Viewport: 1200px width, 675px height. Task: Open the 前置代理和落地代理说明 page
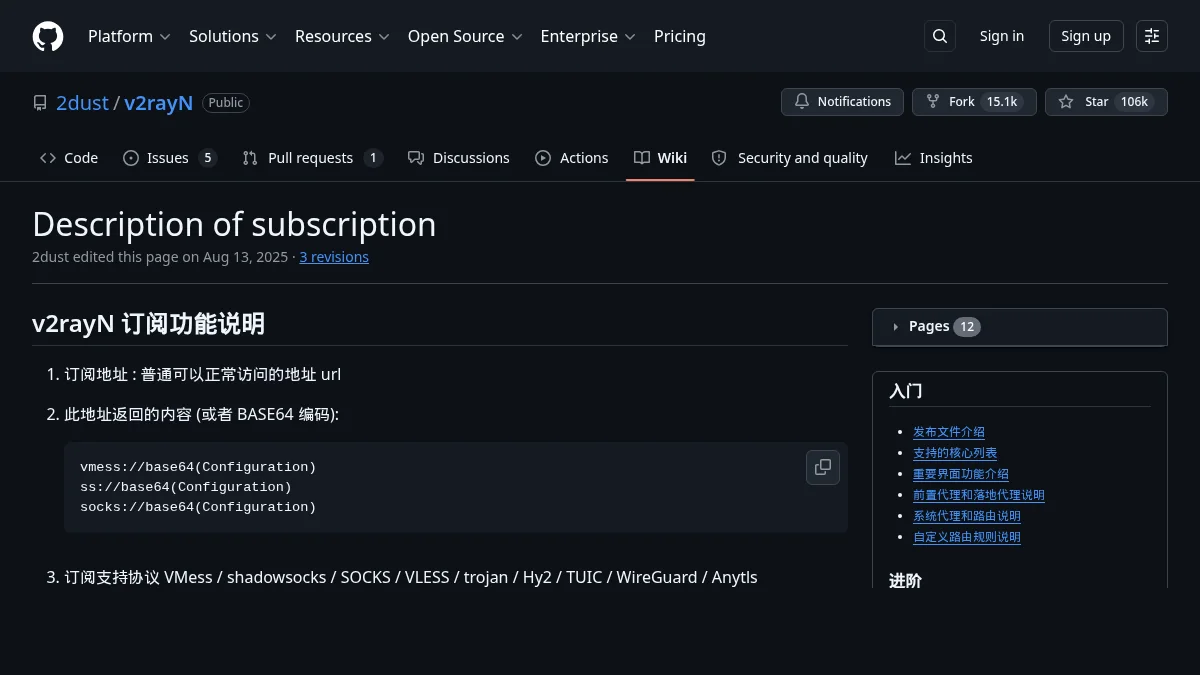coord(979,495)
